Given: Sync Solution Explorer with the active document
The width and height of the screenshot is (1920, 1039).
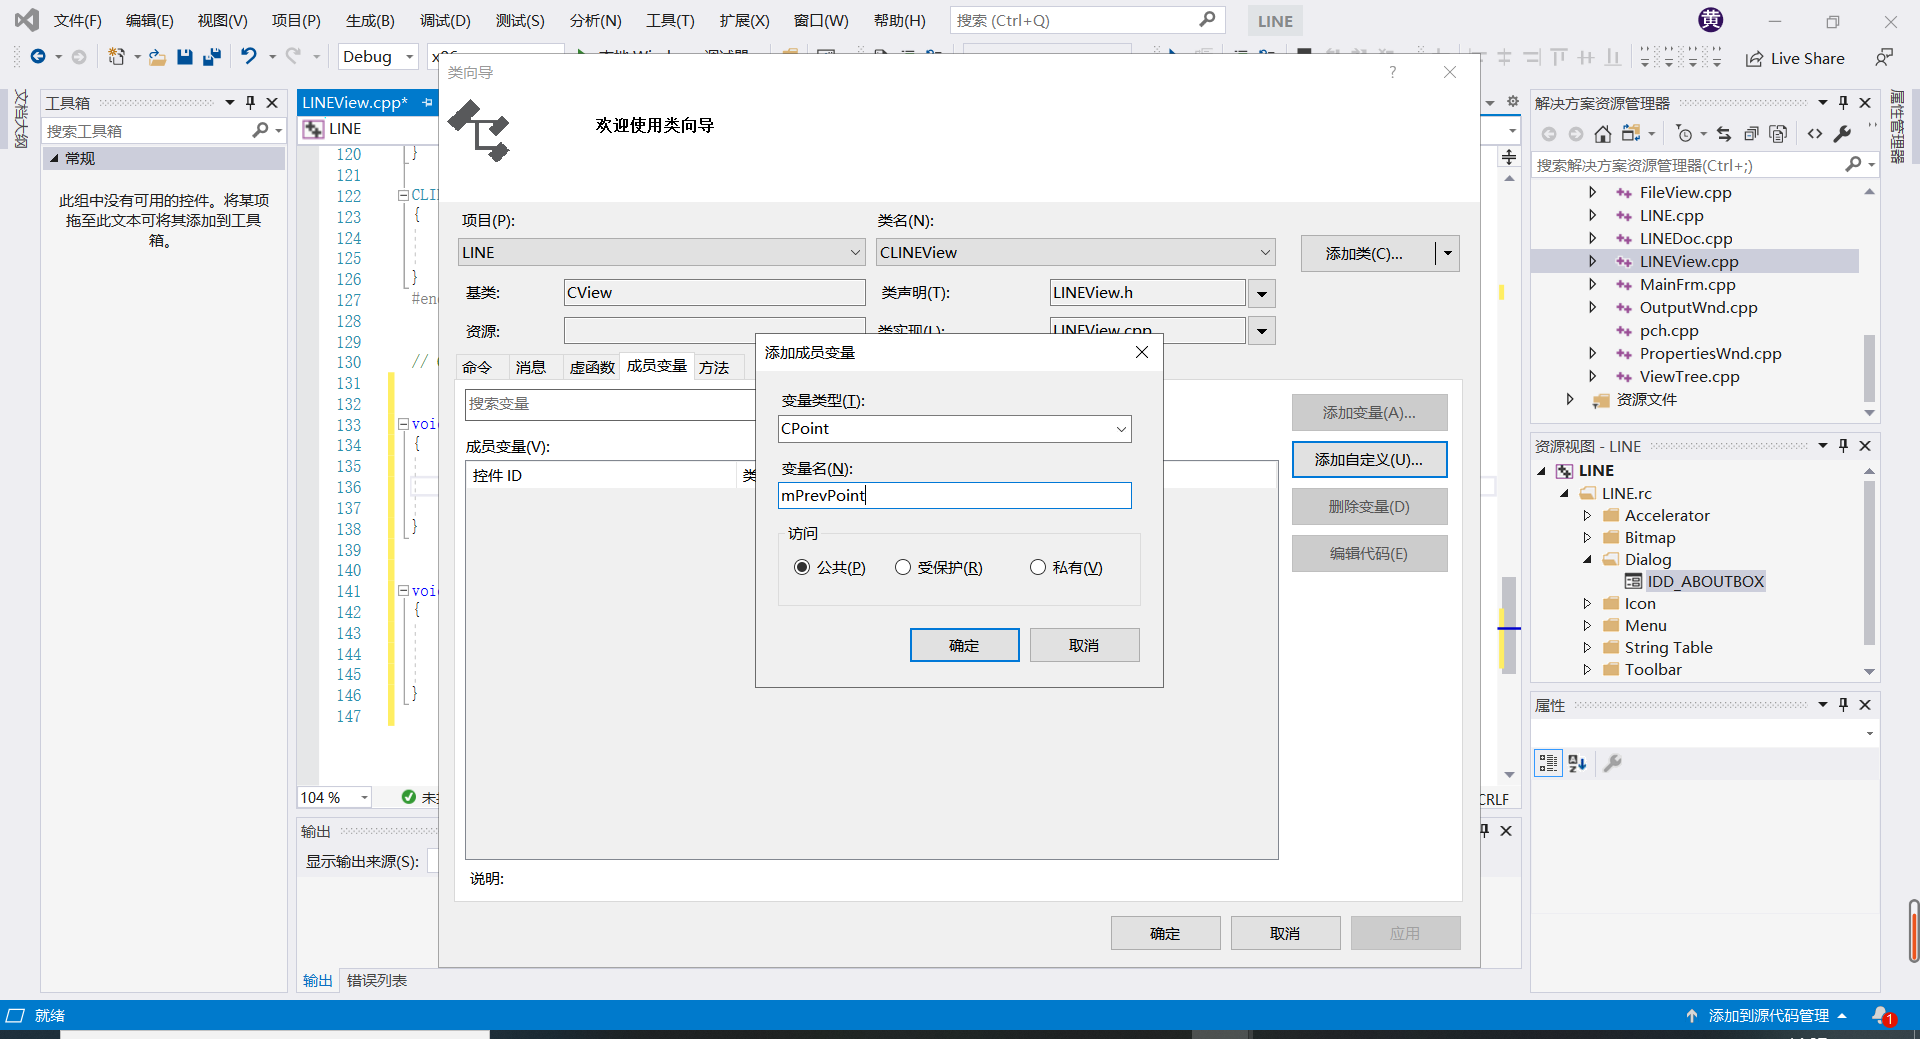Looking at the screenshot, I should [x=1725, y=133].
